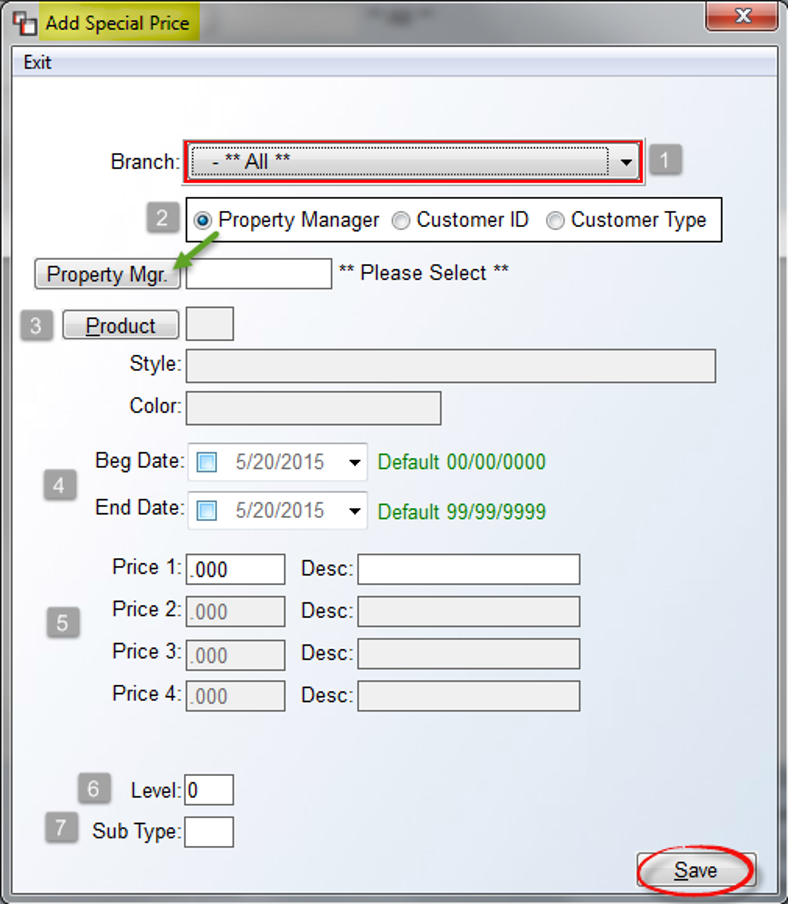Click the Beg Date value 5/20/2015
The width and height of the screenshot is (788, 904).
(280, 462)
